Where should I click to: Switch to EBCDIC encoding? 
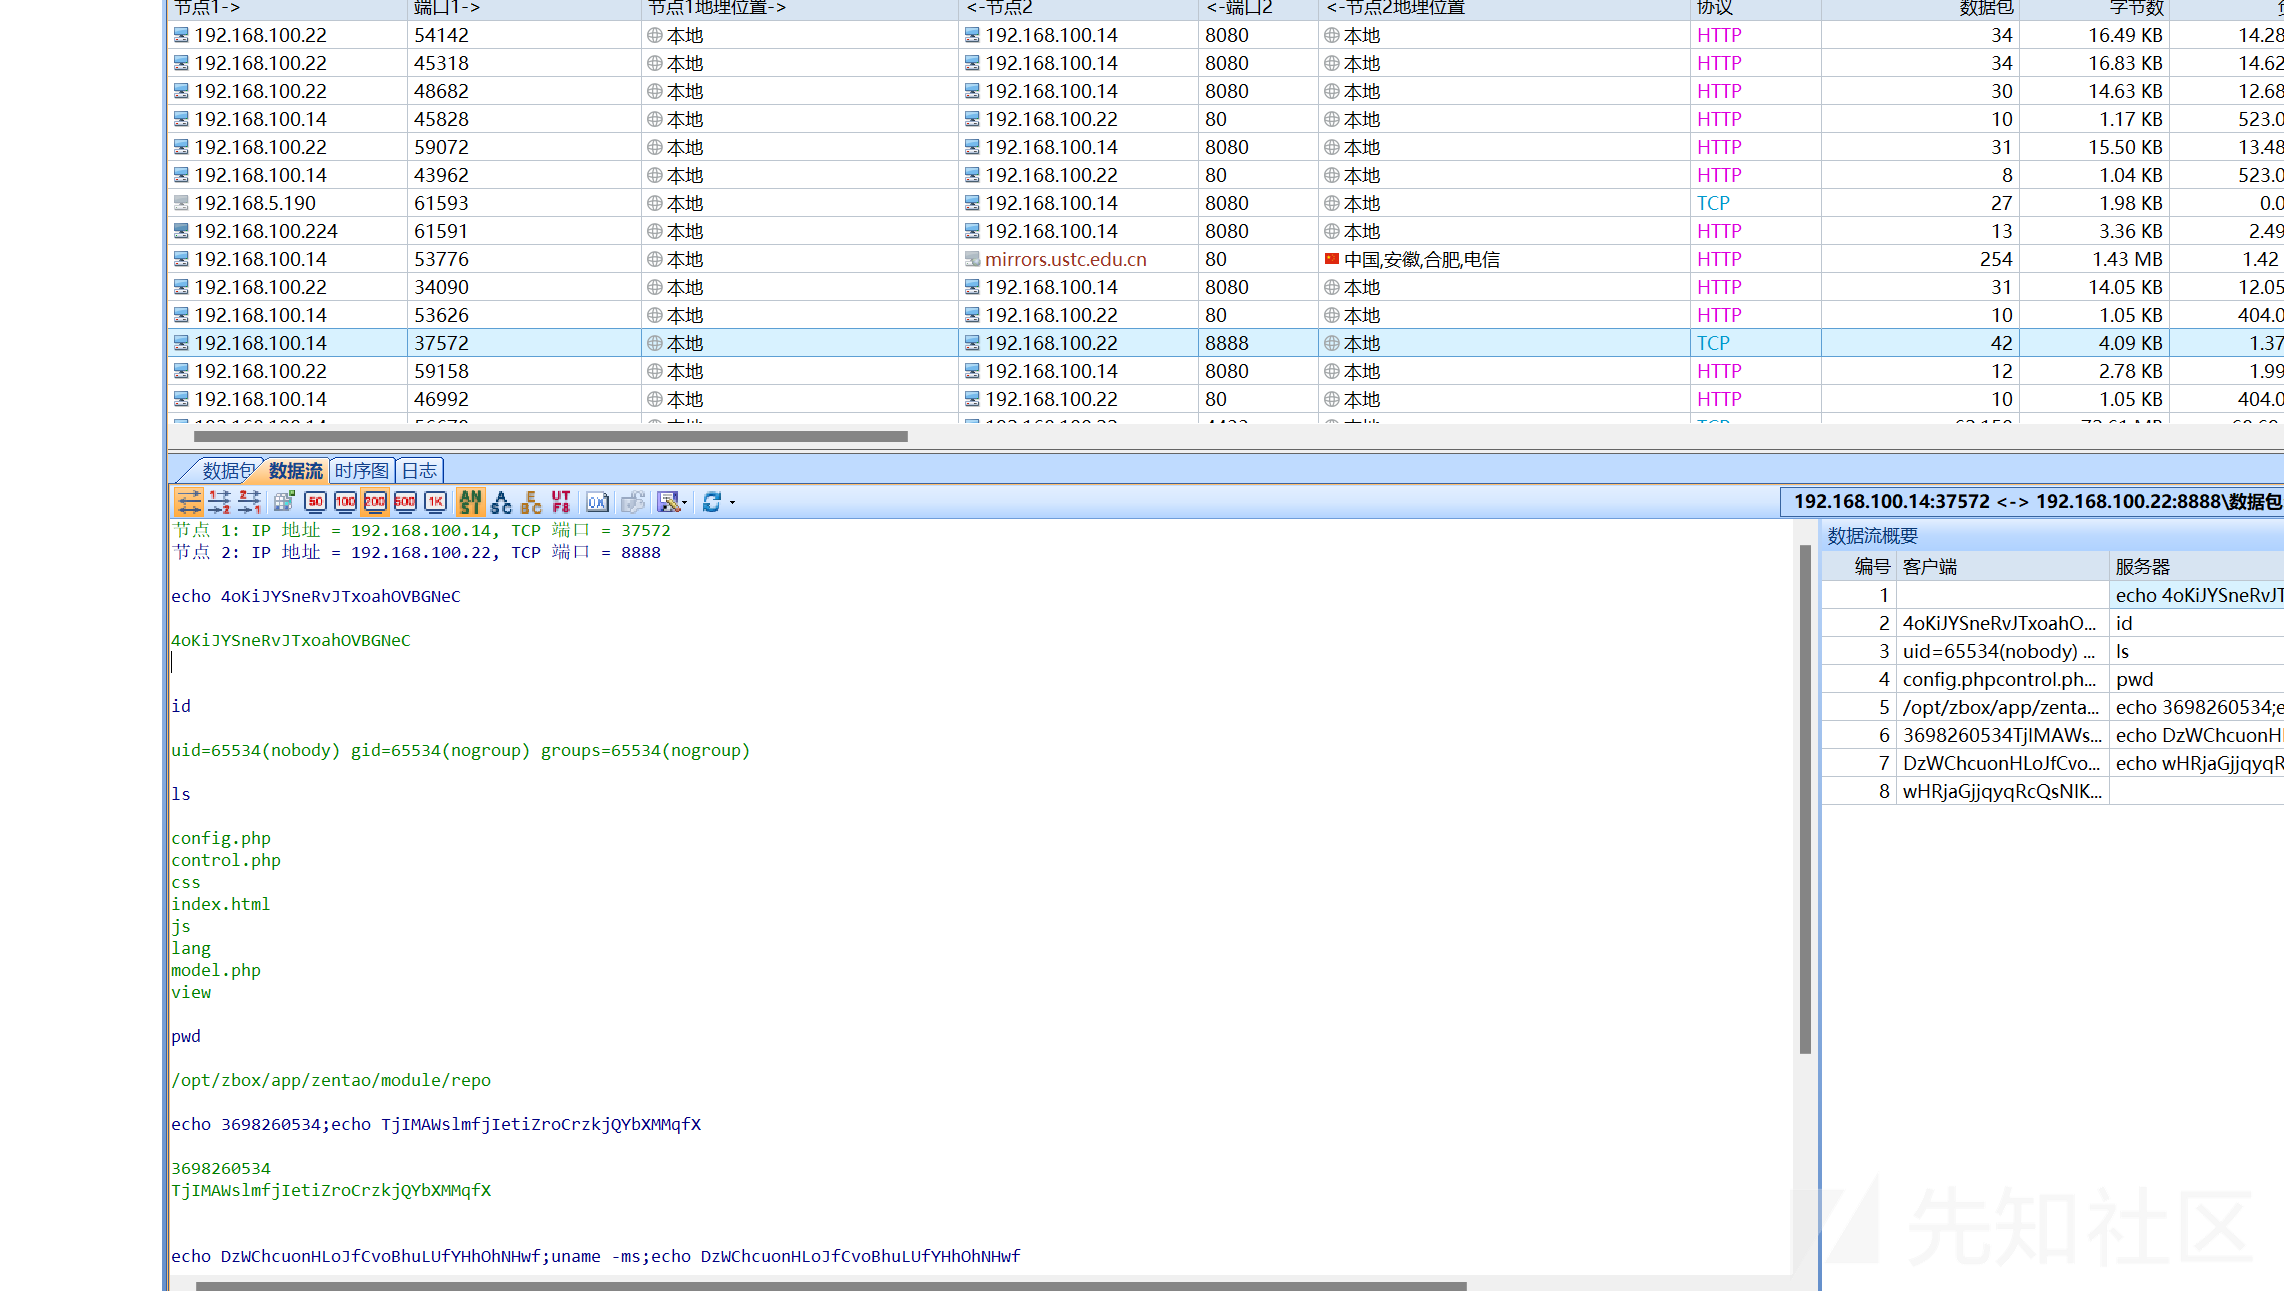point(531,502)
